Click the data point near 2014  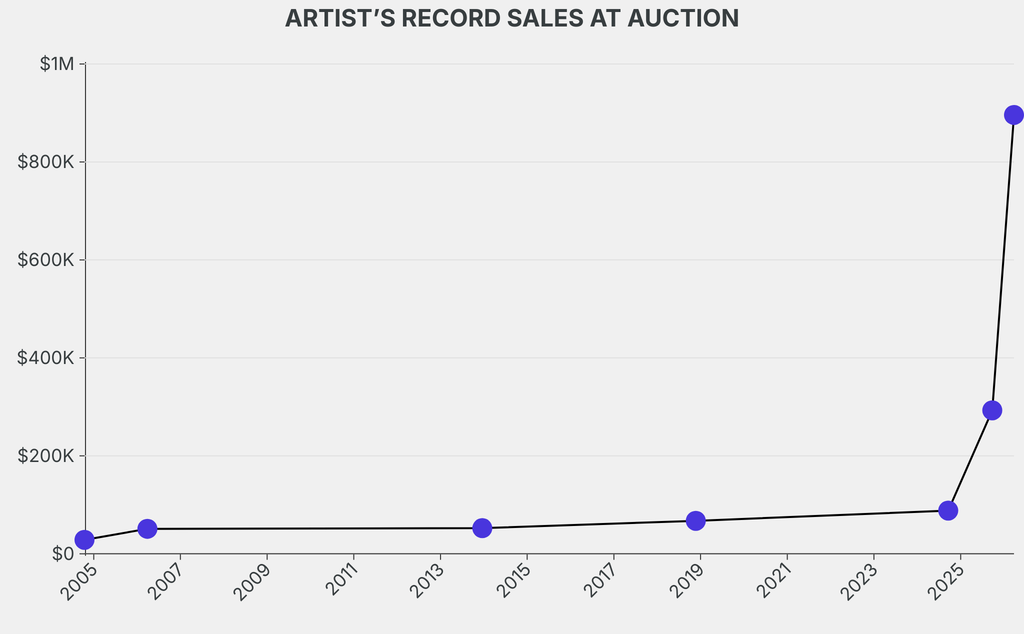482,528
